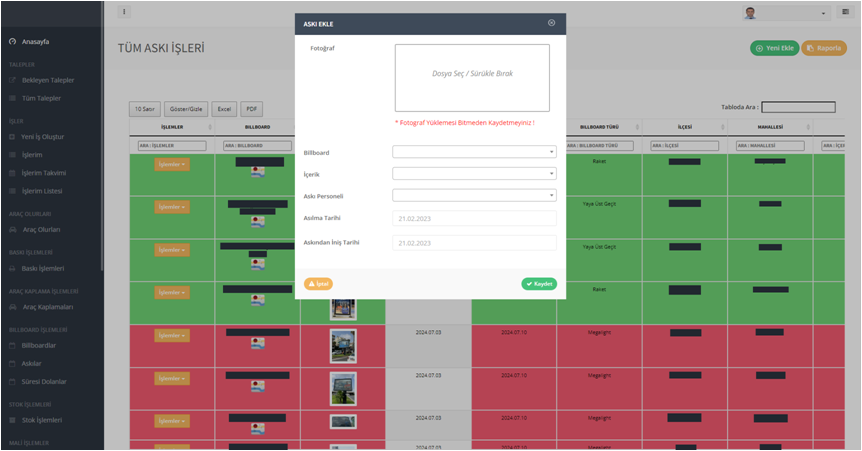This screenshot has height=451, width=862.
Task: Click the Anasayfa dashboard icon in sidebar
Action: click(x=12, y=41)
